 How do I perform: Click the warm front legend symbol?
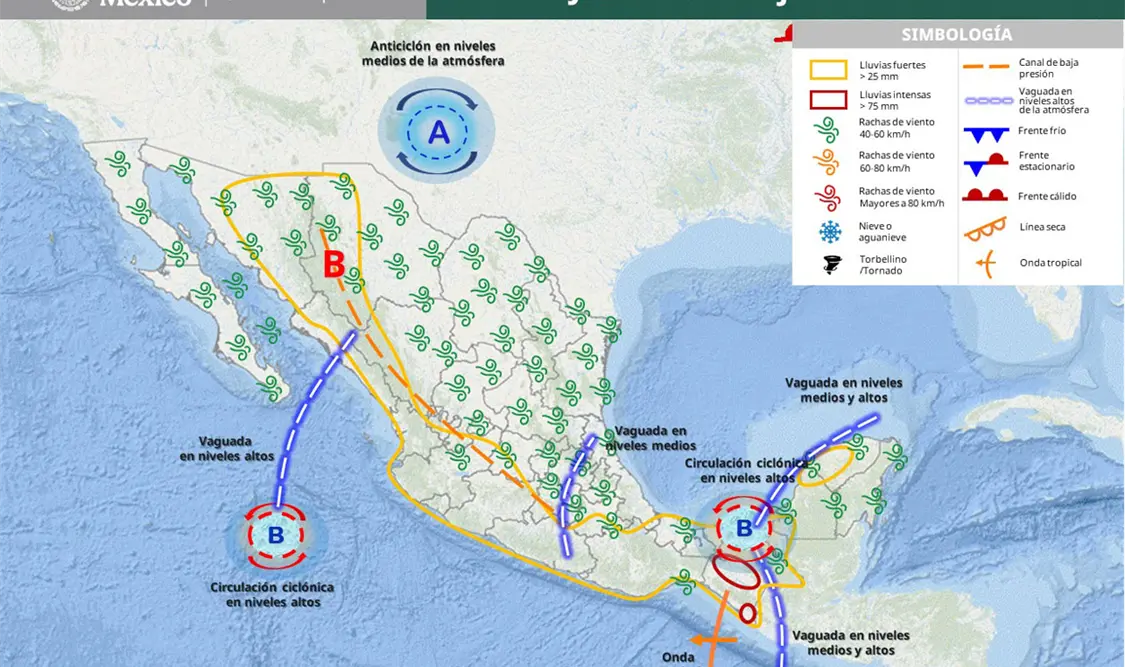984,194
